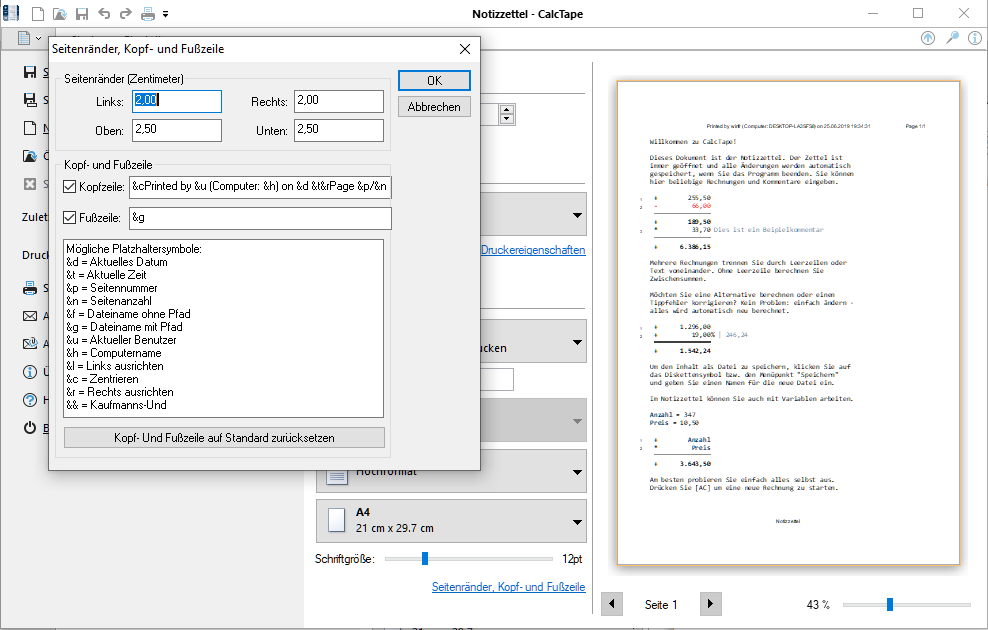Click the blue upward arrow icon at top right
Screen dimensions: 988x630
click(929, 38)
